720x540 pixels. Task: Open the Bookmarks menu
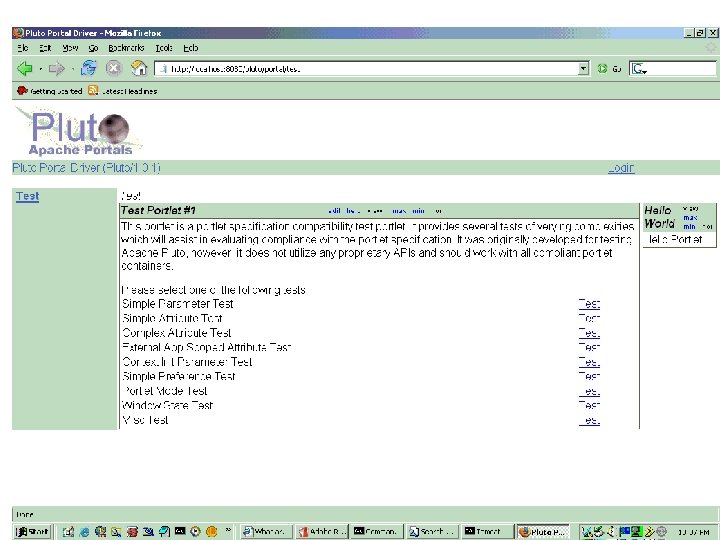click(x=126, y=48)
